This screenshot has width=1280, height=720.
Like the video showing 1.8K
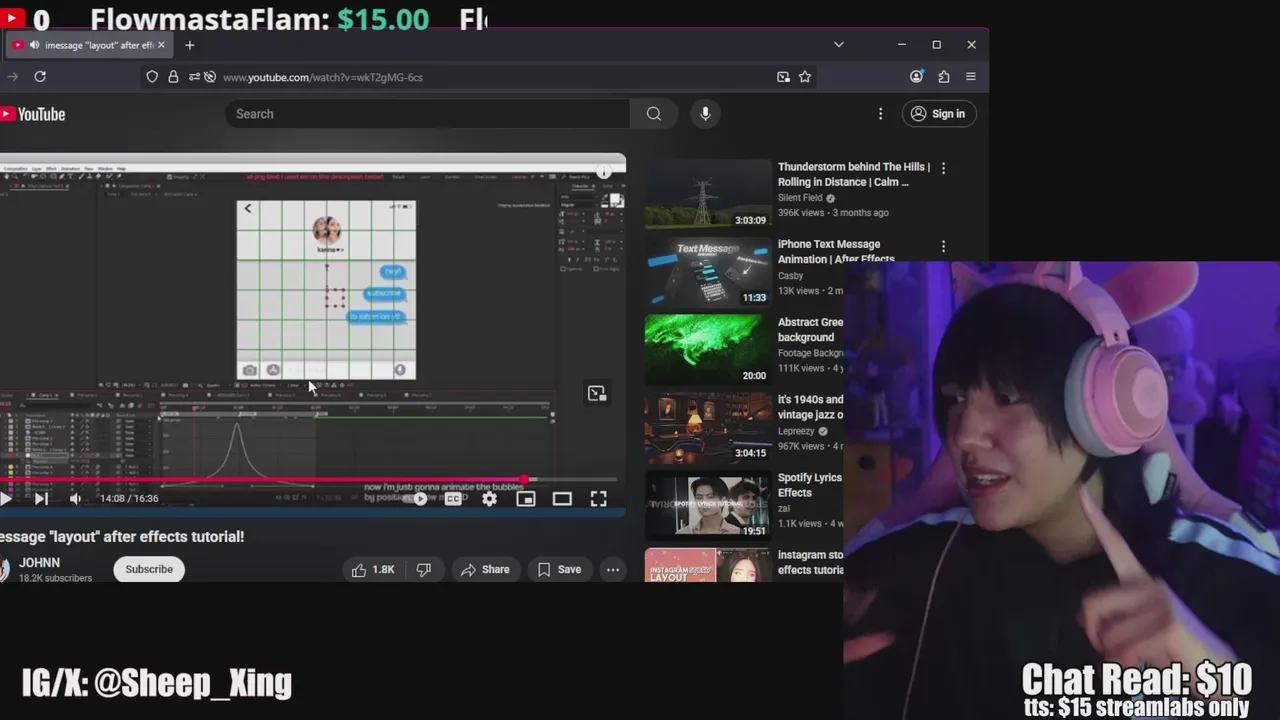pyautogui.click(x=373, y=569)
